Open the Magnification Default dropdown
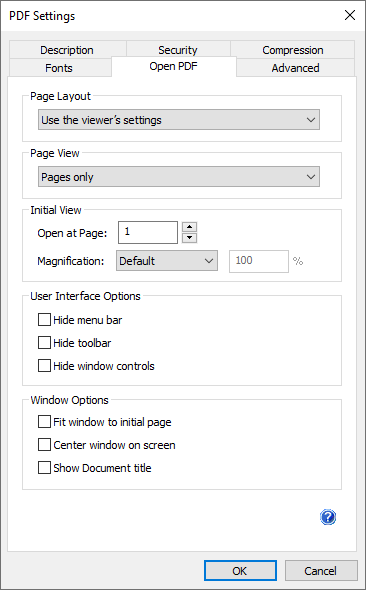Viewport: 366px width, 590px height. 167,261
